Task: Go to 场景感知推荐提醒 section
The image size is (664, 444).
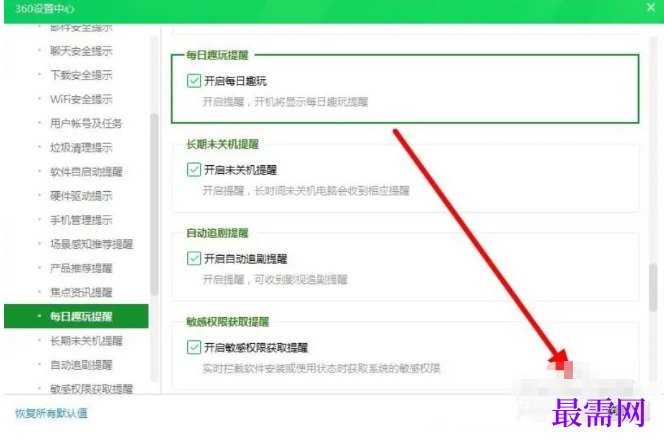Action: pos(91,244)
